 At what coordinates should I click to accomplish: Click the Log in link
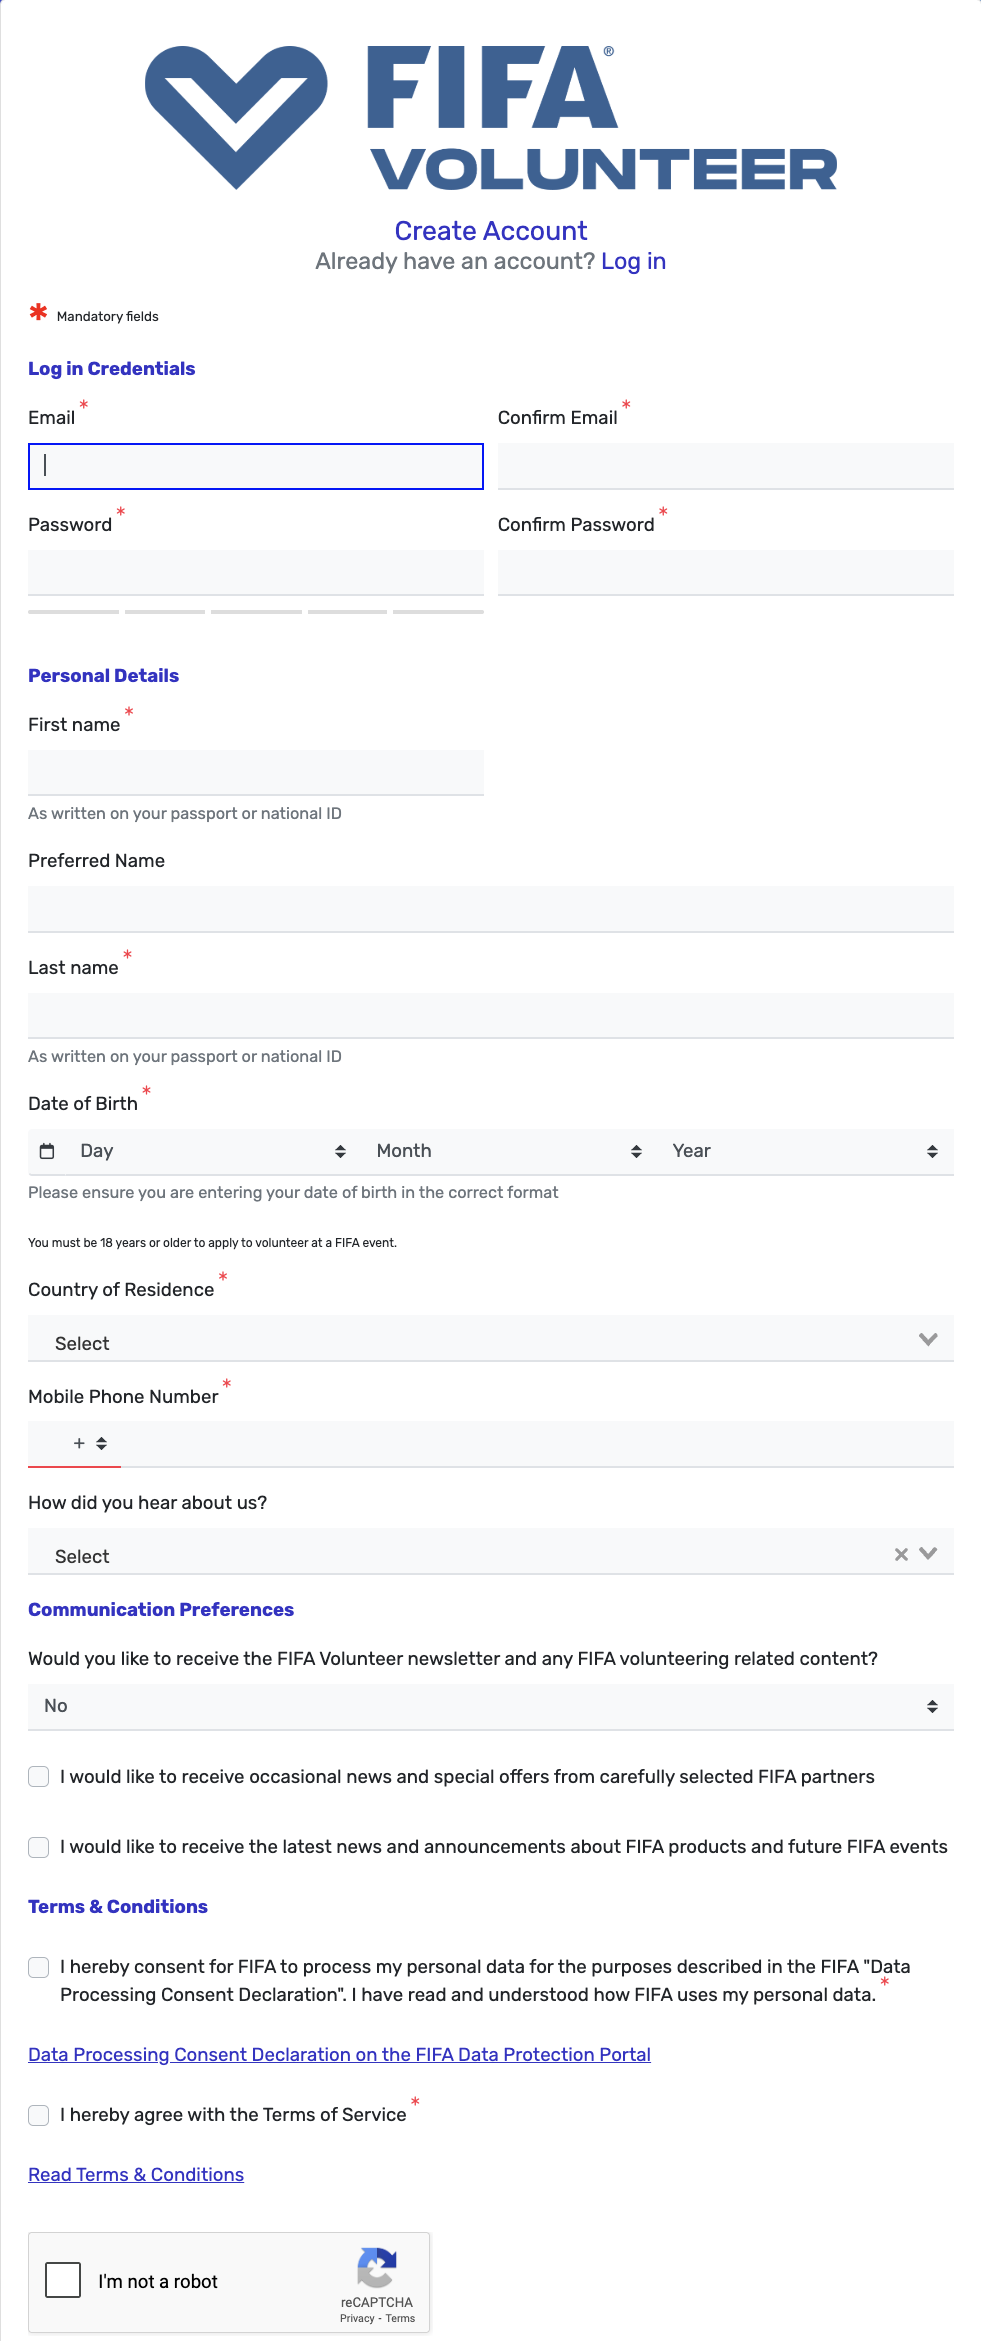(633, 261)
